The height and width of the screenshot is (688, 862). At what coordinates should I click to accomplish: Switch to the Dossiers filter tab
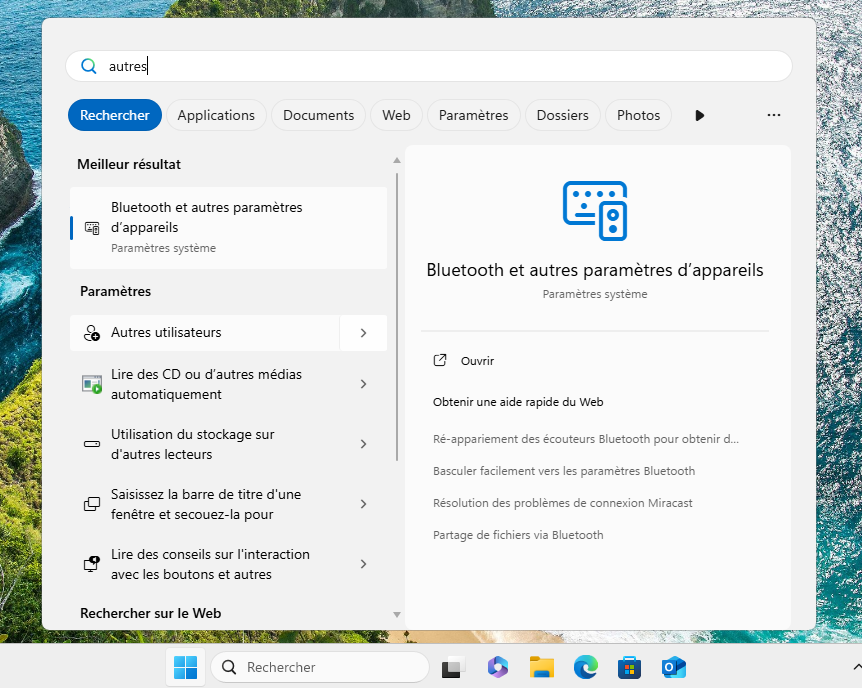(562, 115)
